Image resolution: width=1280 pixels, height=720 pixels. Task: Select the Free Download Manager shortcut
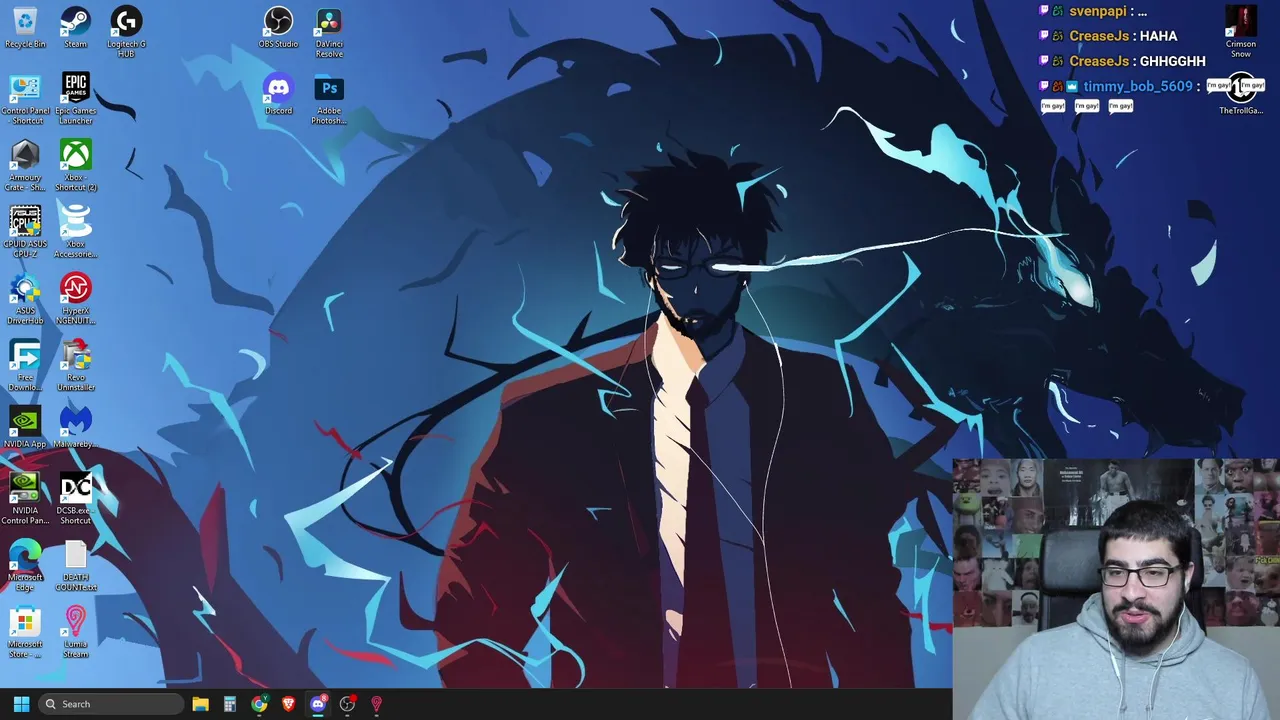[25, 366]
